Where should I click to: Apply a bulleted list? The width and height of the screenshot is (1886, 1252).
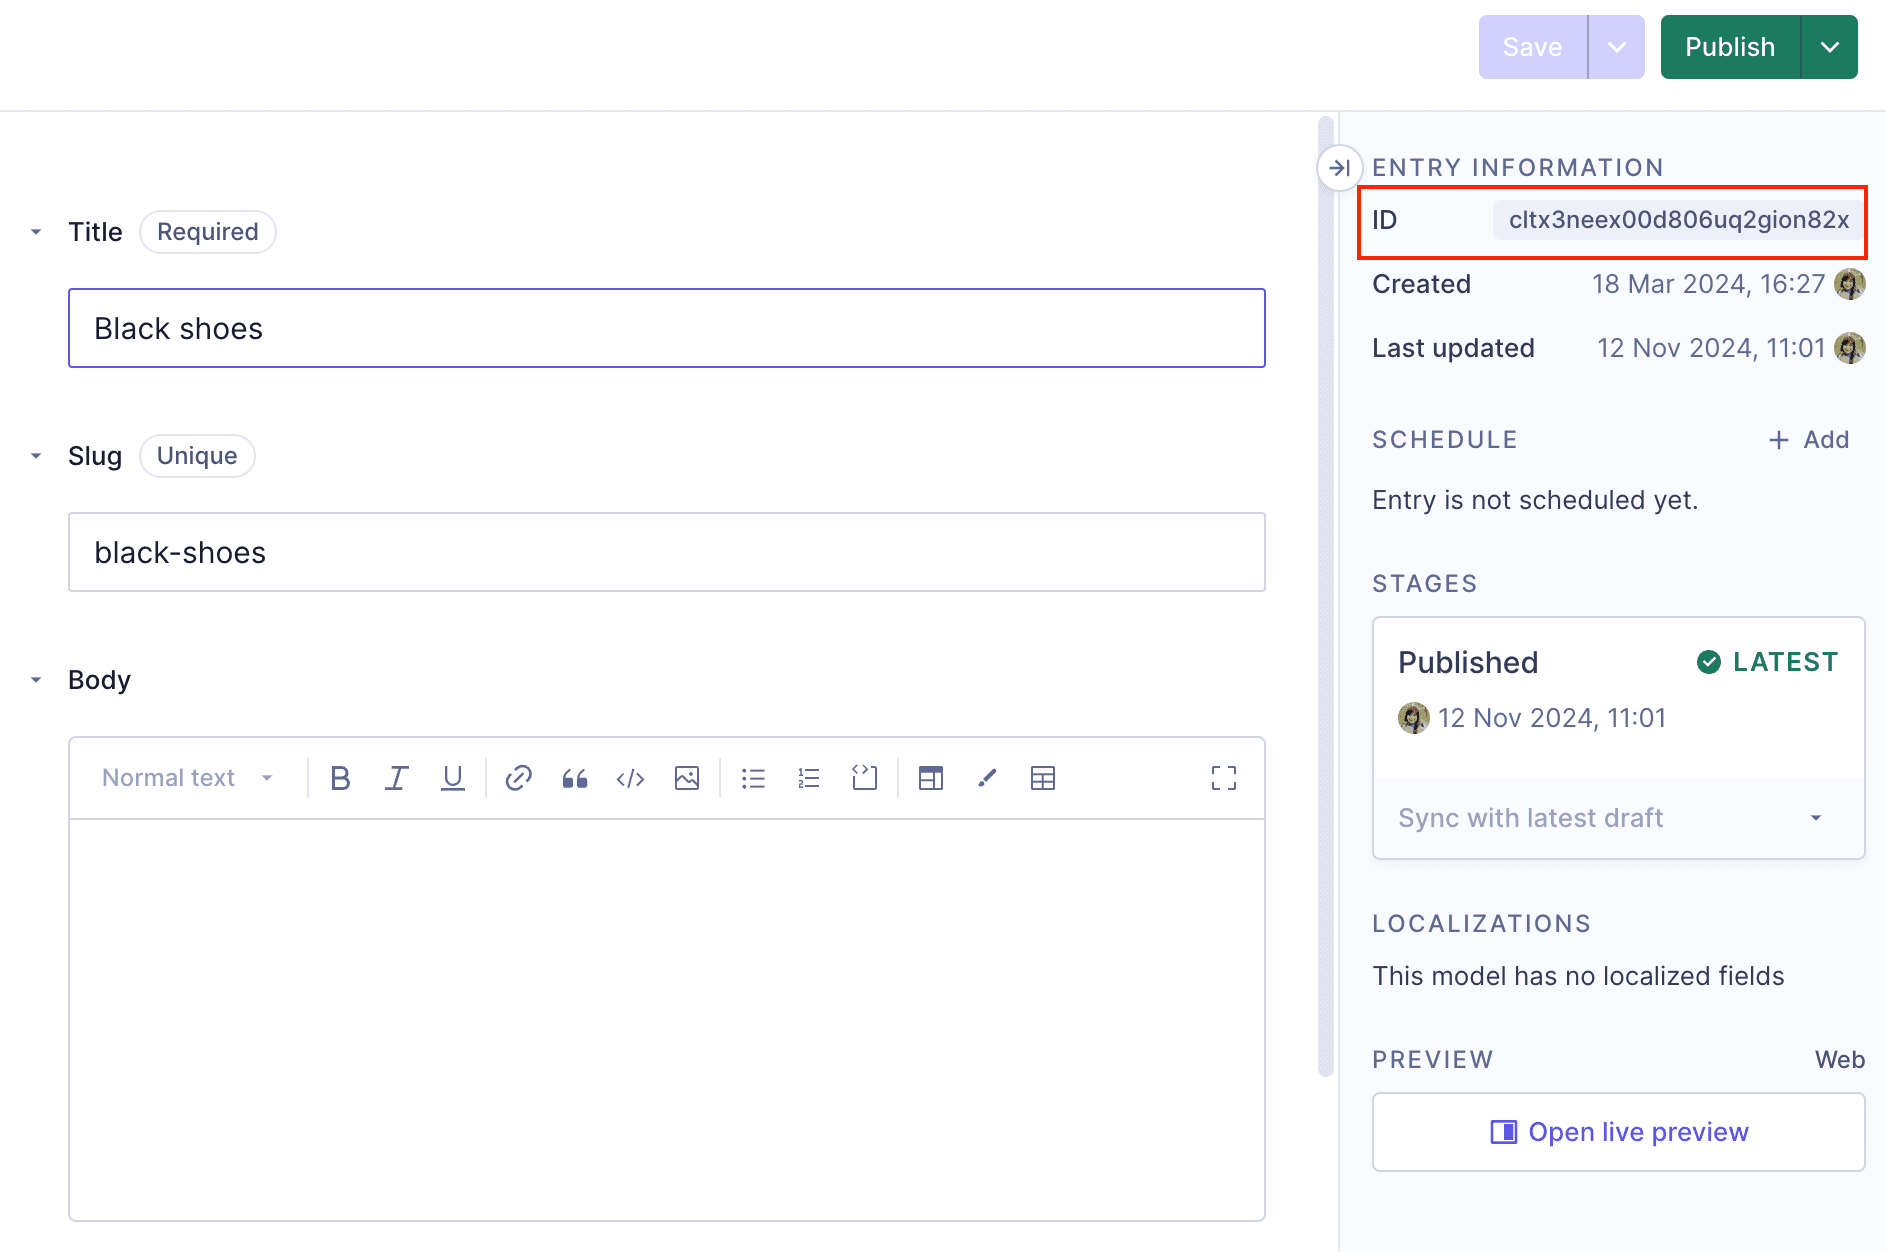(753, 777)
